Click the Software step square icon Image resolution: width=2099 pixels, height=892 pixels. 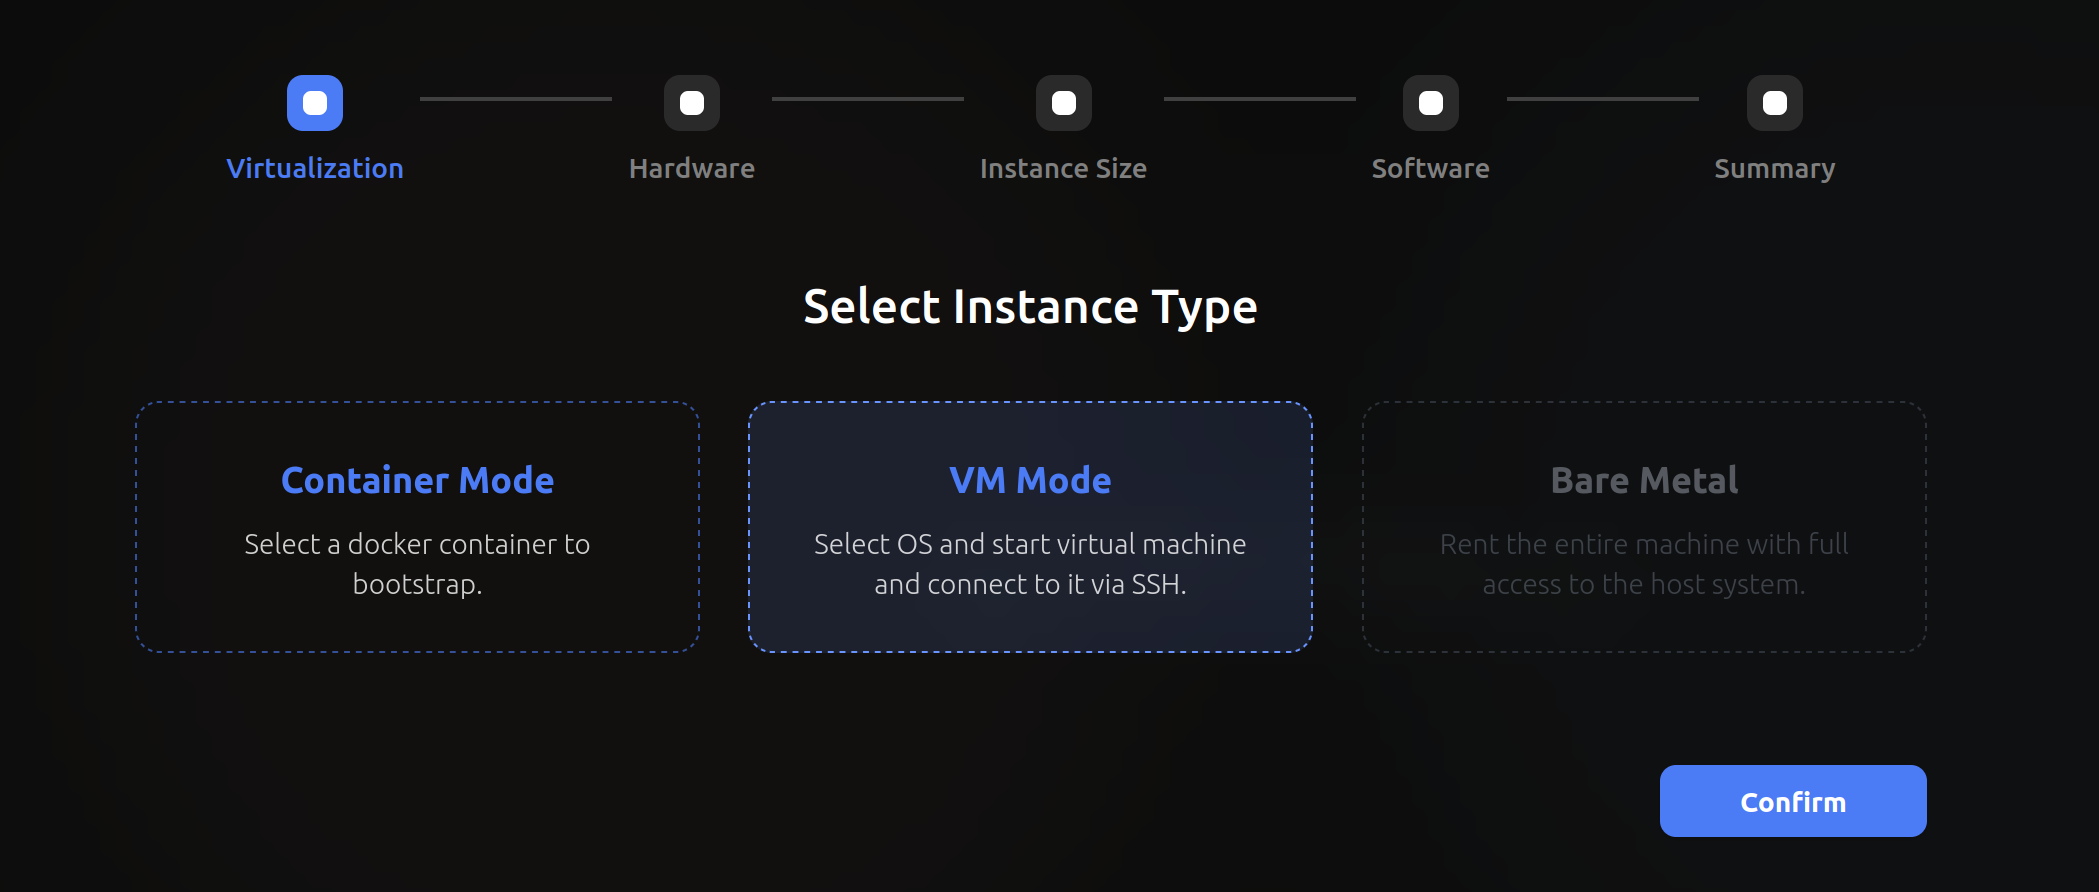point(1431,103)
